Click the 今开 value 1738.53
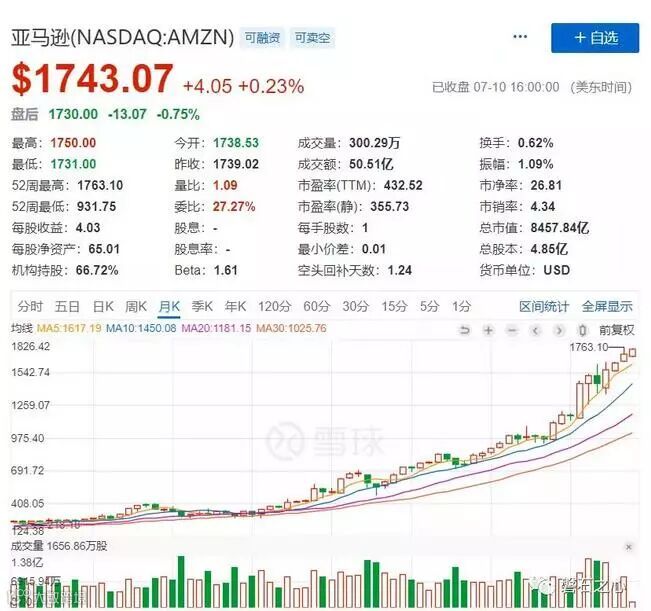651x611 pixels. pos(236,143)
